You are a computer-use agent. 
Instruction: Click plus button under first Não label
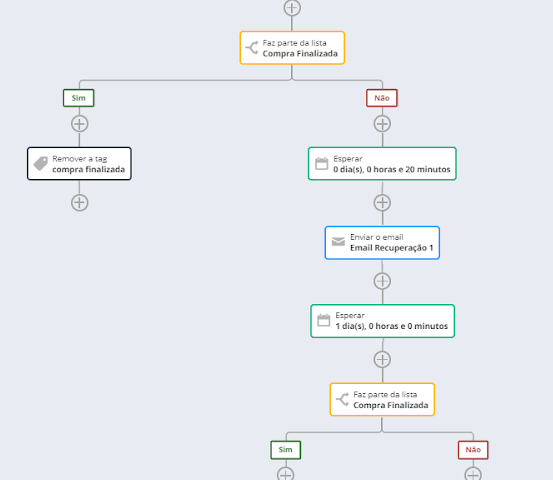(x=382, y=124)
